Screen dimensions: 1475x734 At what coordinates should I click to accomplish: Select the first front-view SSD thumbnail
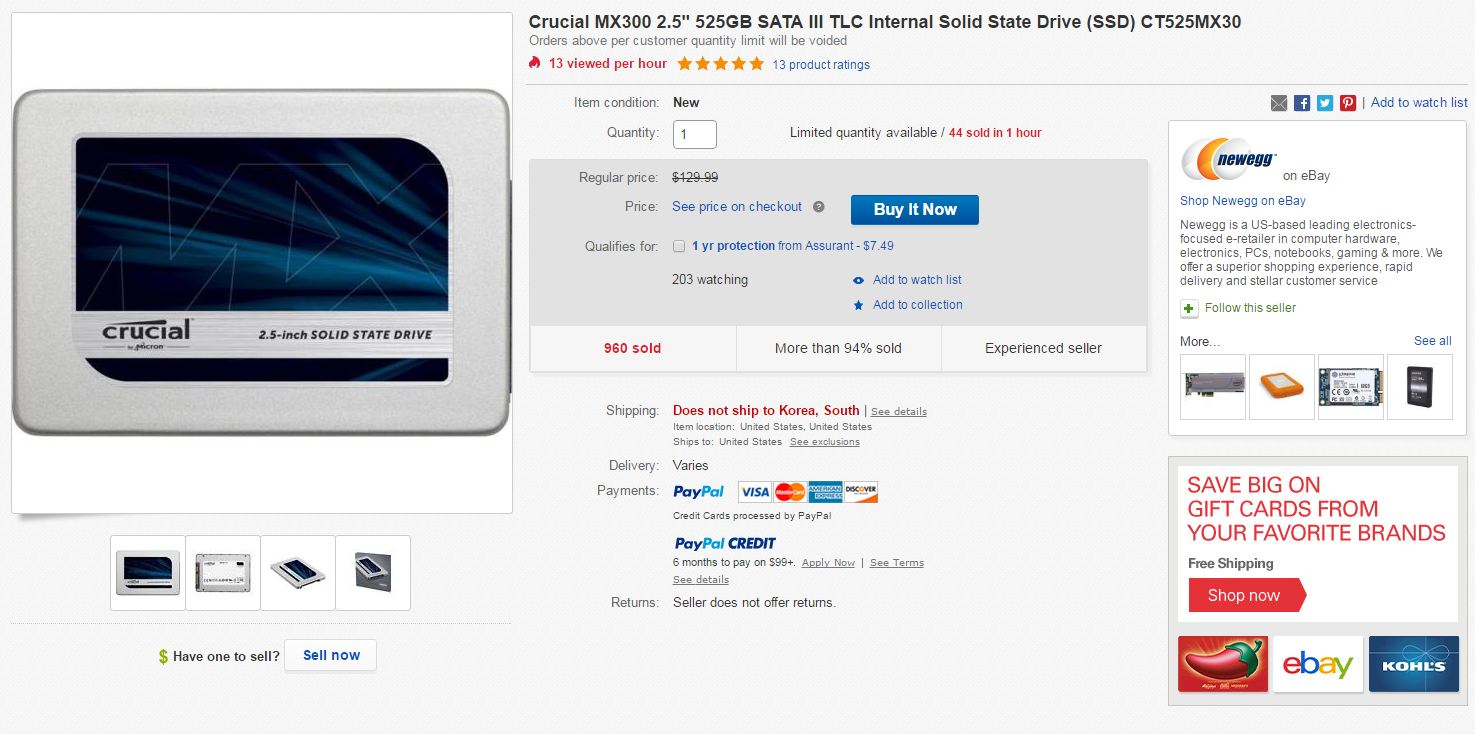148,573
